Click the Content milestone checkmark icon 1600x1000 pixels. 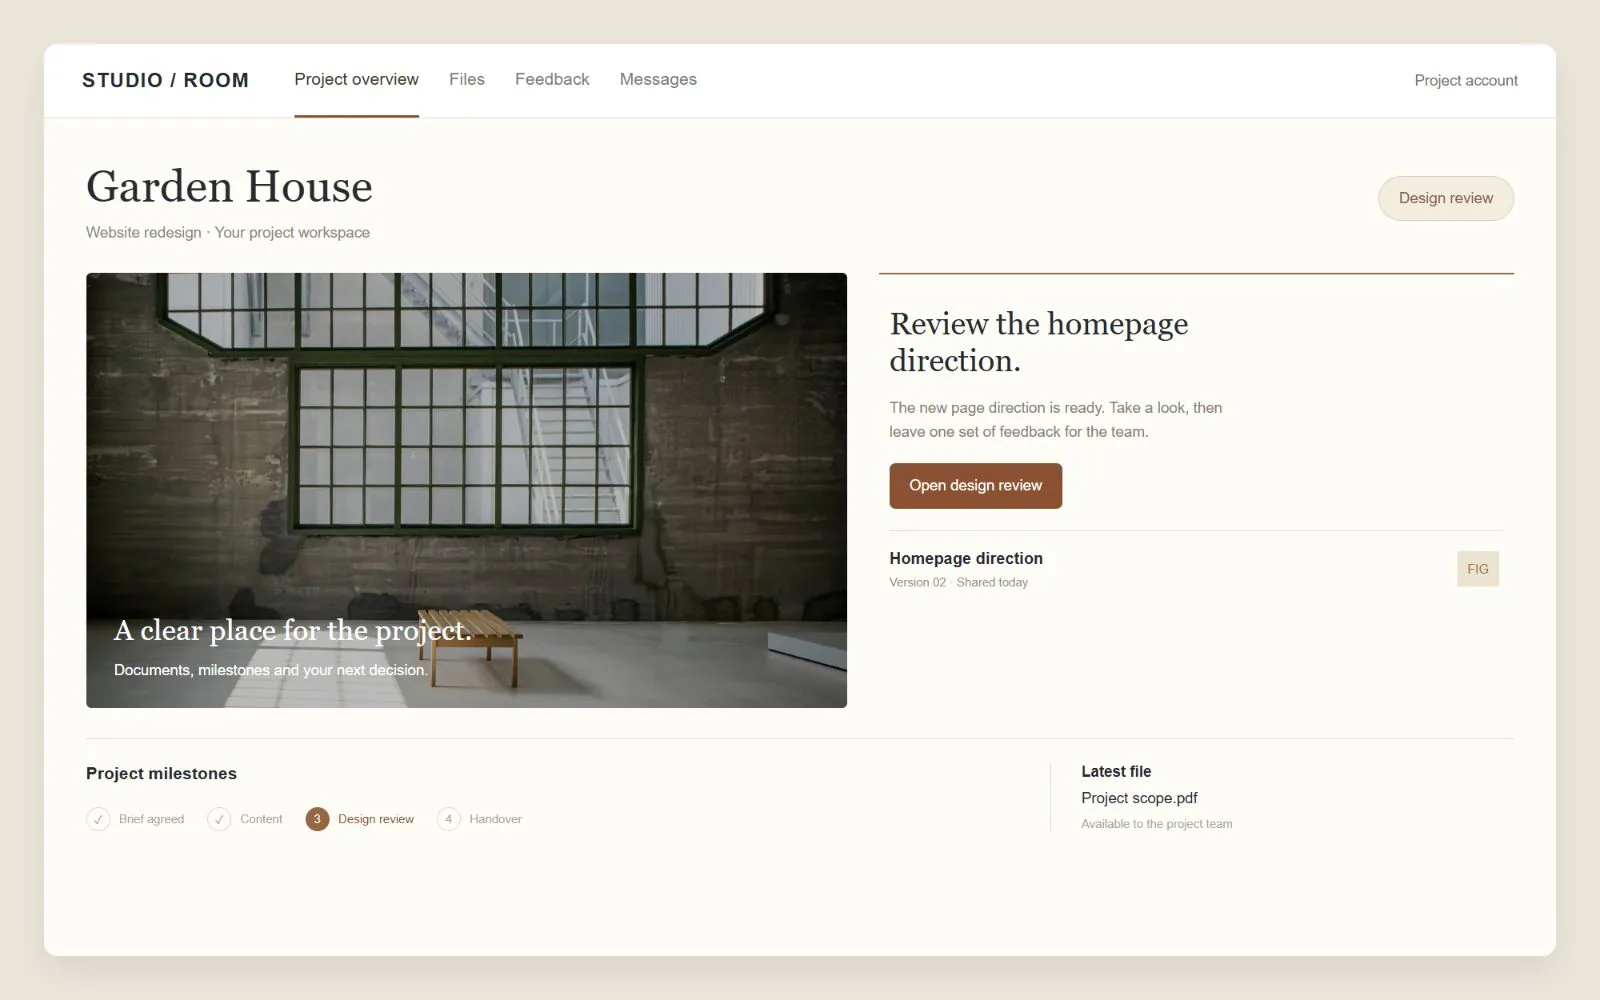(219, 819)
